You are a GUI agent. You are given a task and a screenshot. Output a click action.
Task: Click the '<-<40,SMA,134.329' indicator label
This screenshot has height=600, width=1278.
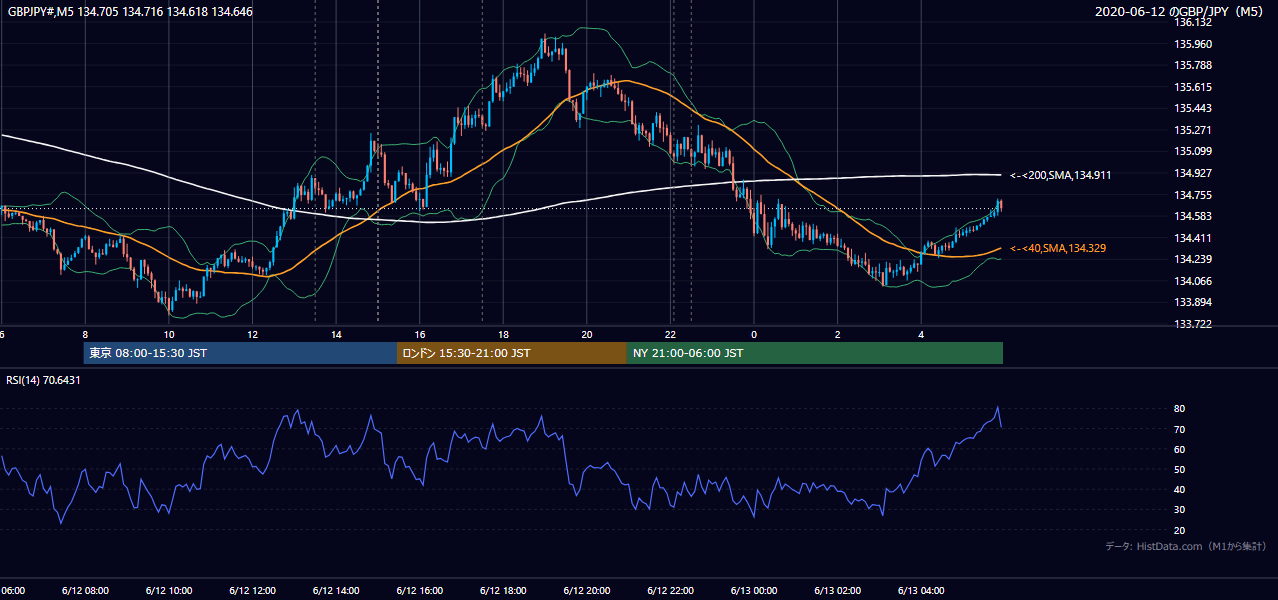click(x=1058, y=248)
